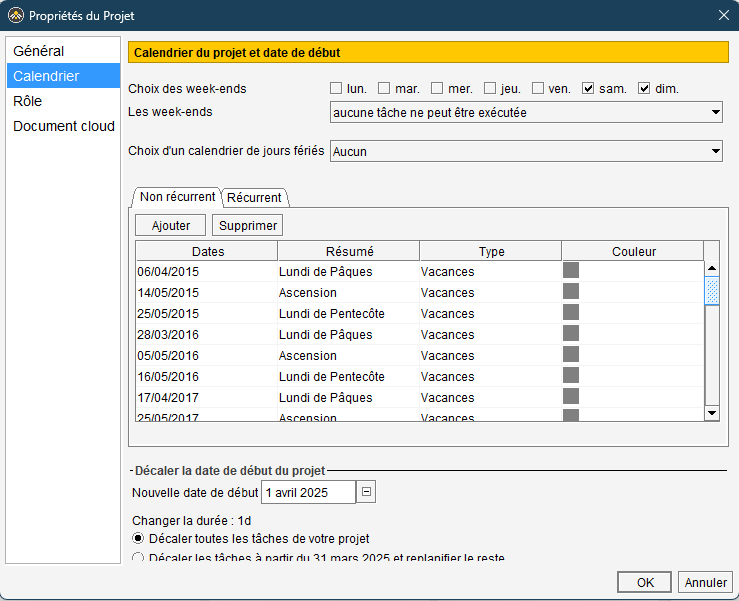The height and width of the screenshot is (601, 739).
Task: Click the Type column header
Action: click(491, 251)
